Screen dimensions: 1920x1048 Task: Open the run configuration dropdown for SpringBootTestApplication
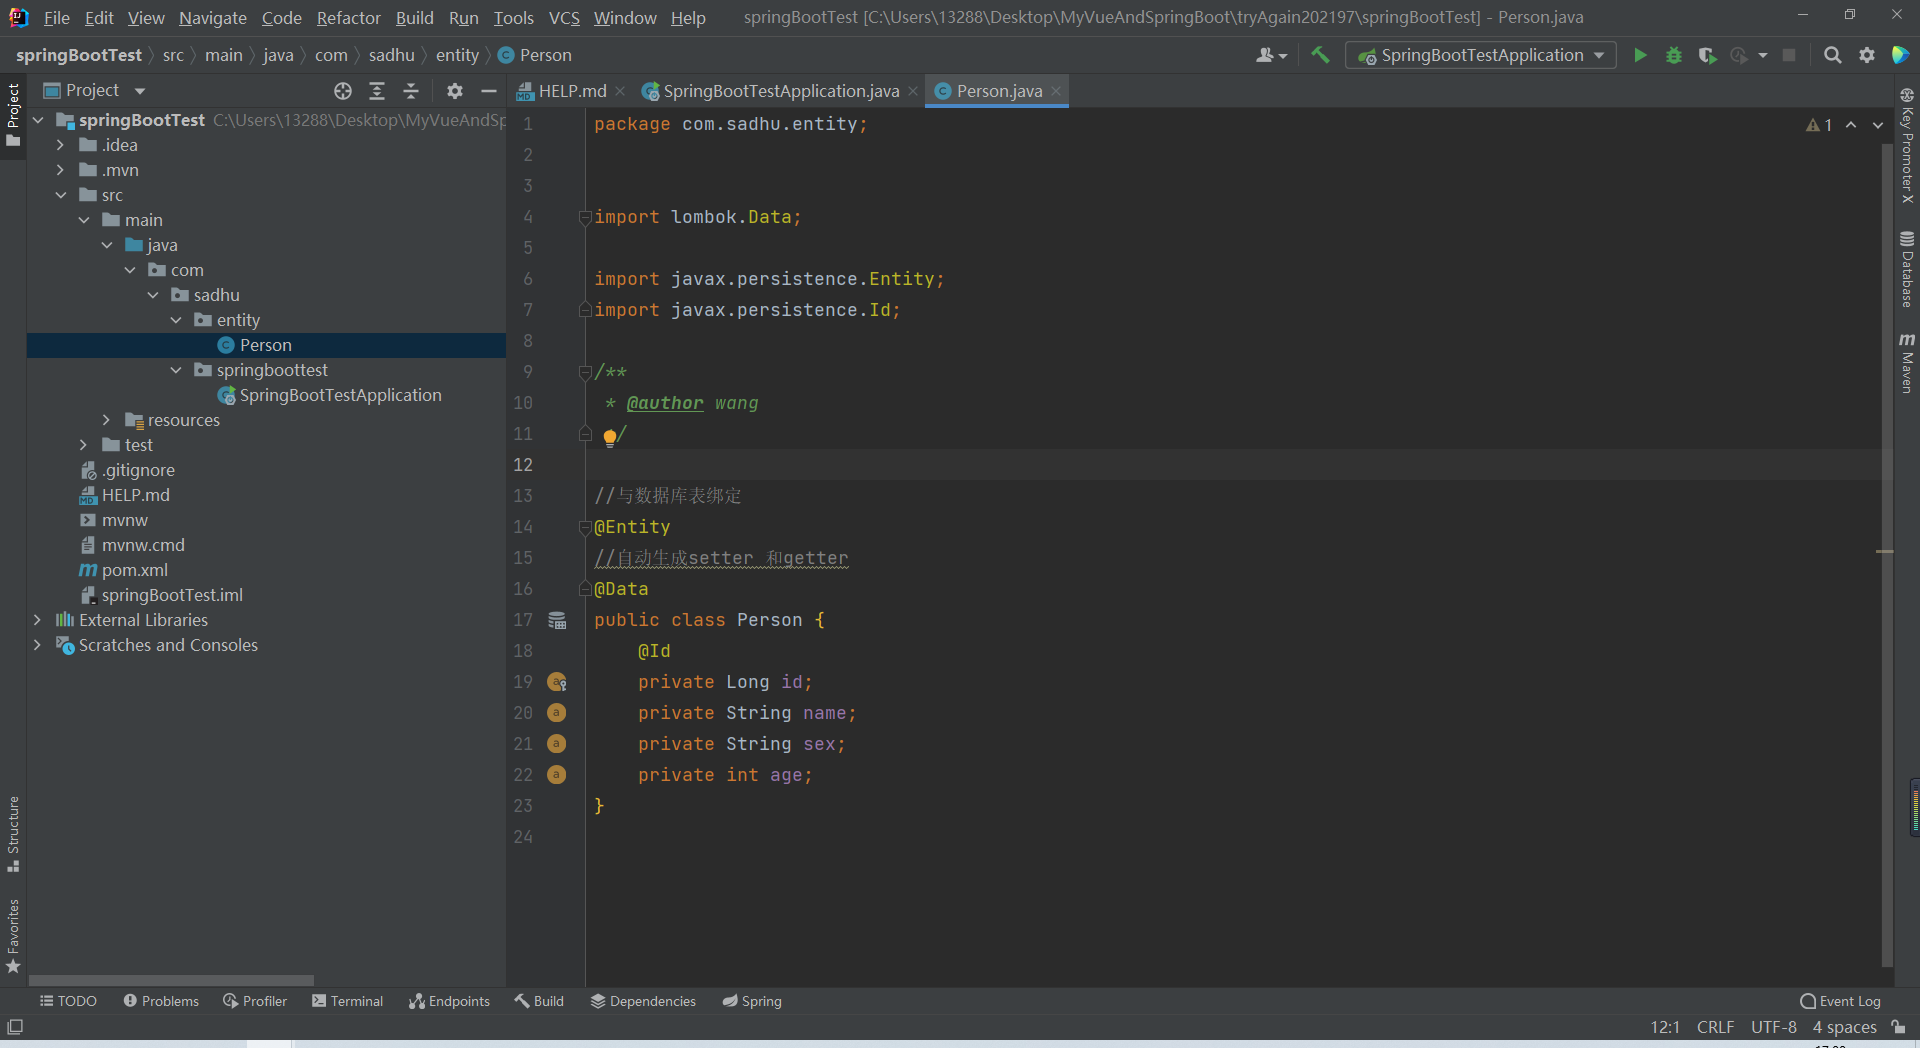pos(1600,55)
